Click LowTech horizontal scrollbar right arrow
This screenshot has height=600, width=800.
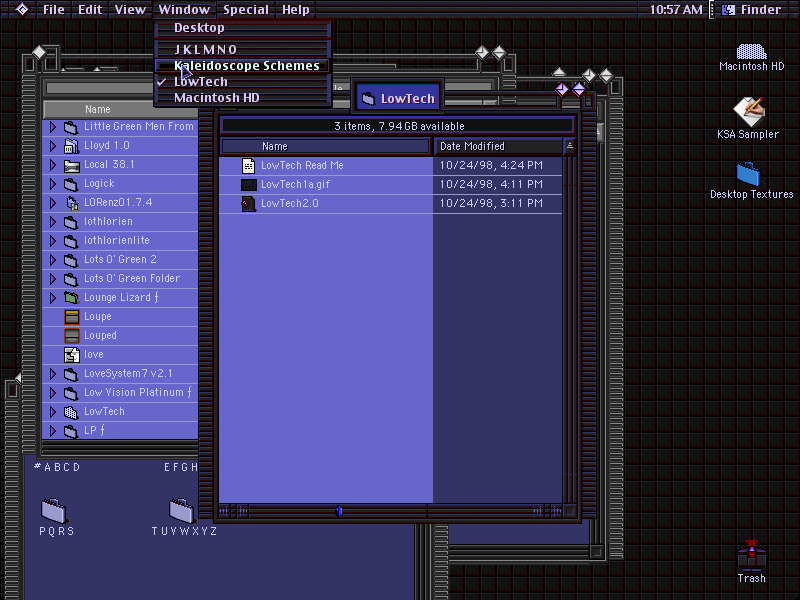557,511
